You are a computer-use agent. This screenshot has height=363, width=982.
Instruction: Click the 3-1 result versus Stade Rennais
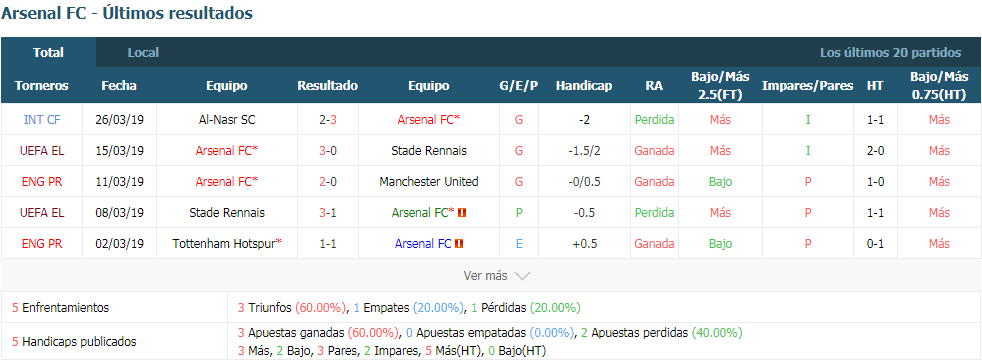328,213
